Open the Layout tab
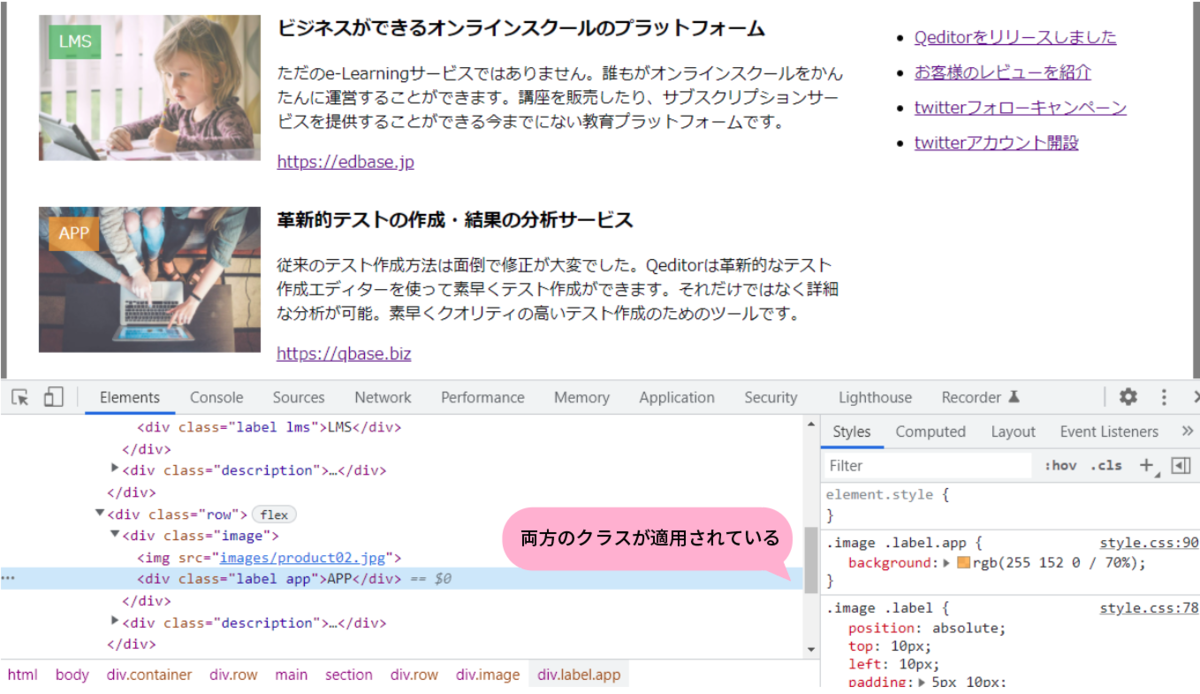 pyautogui.click(x=1013, y=431)
